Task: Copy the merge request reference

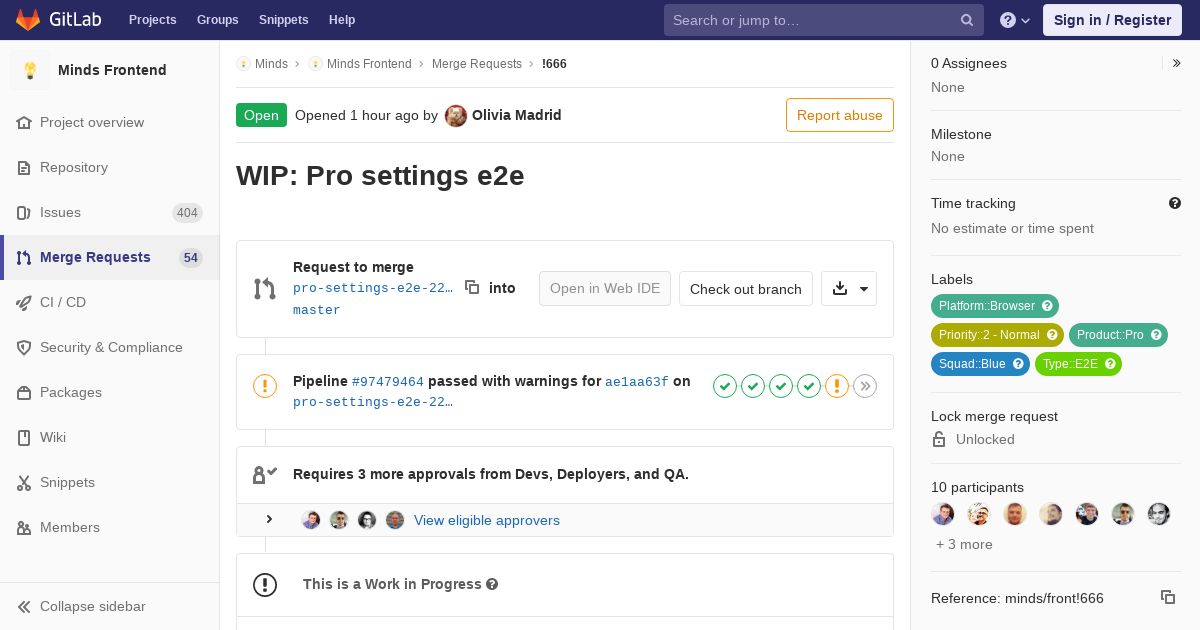Action: pos(1167,597)
